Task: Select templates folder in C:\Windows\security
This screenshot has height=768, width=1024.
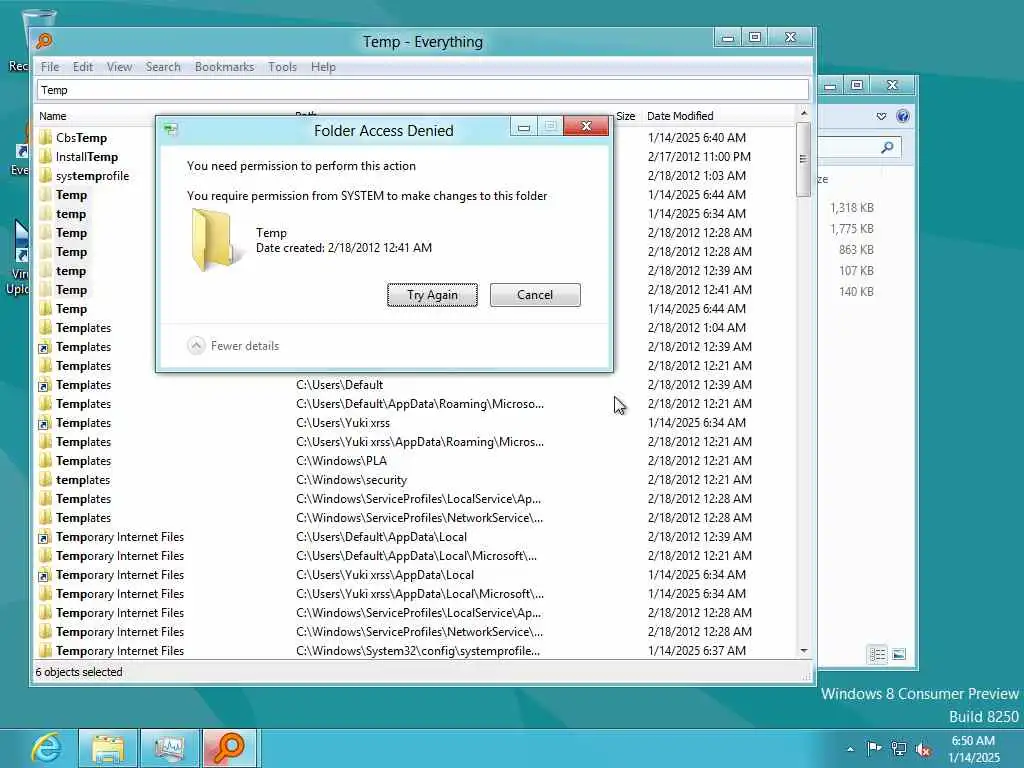Action: coord(83,479)
